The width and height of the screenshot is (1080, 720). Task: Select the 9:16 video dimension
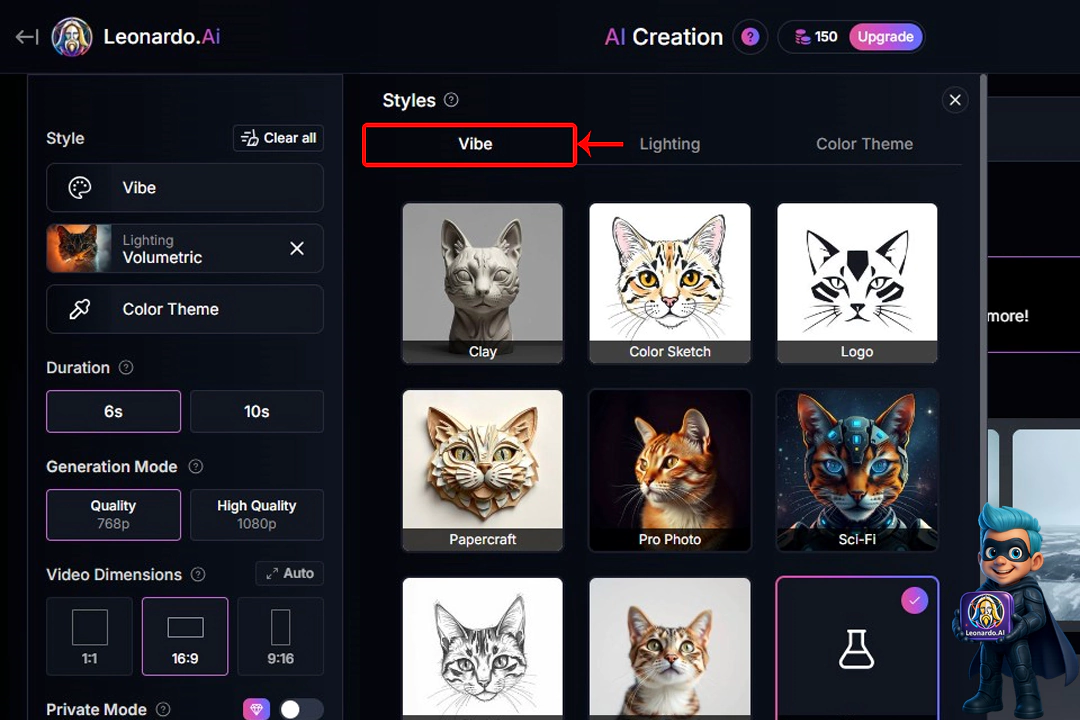[x=280, y=636]
